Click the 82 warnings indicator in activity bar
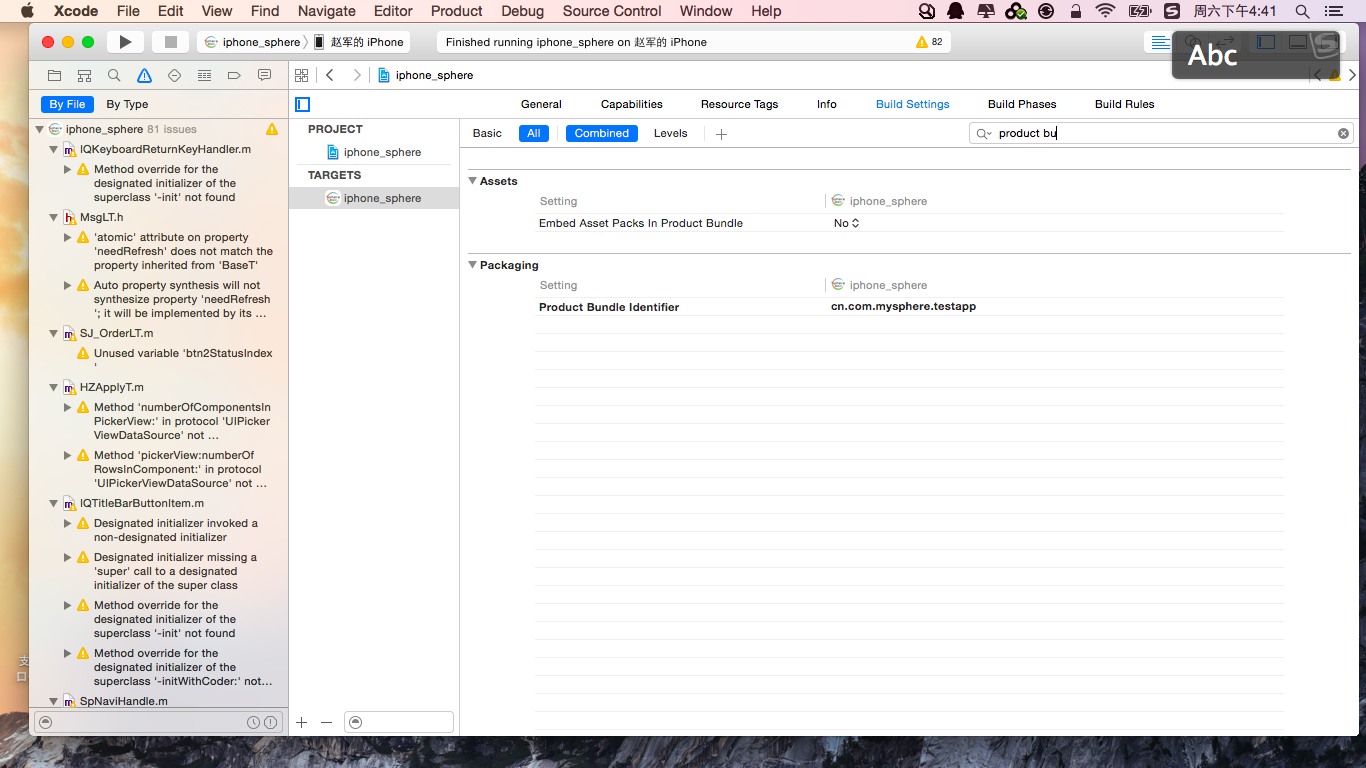Image resolution: width=1366 pixels, height=768 pixels. click(x=929, y=42)
